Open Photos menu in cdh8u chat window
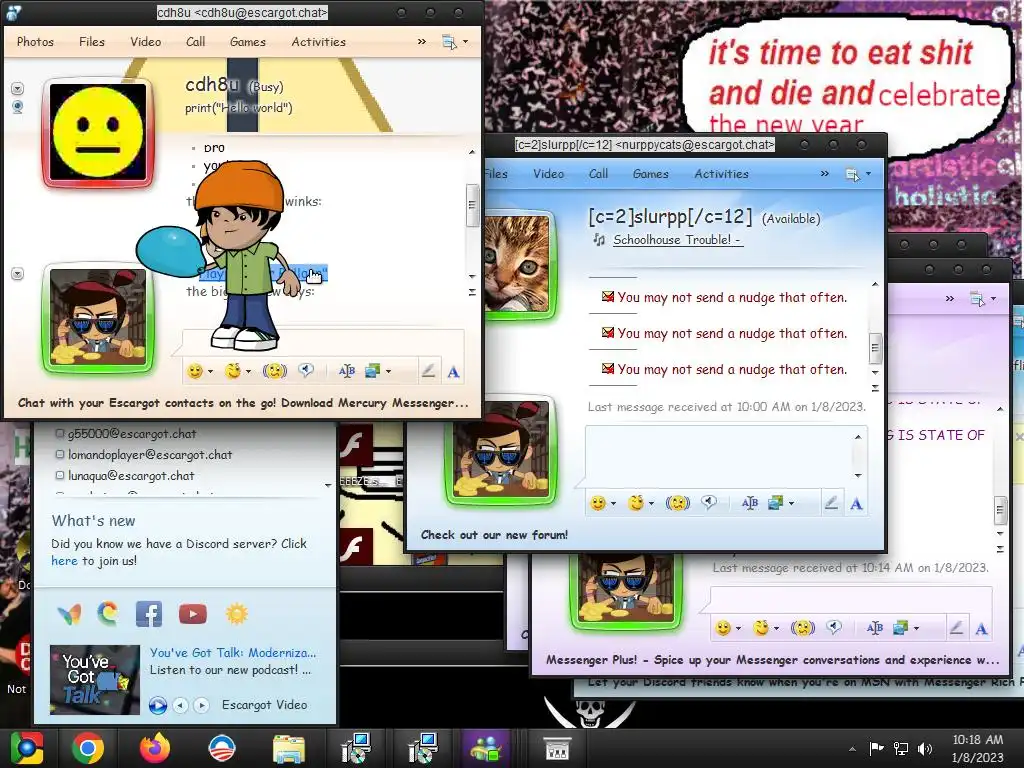 (35, 42)
